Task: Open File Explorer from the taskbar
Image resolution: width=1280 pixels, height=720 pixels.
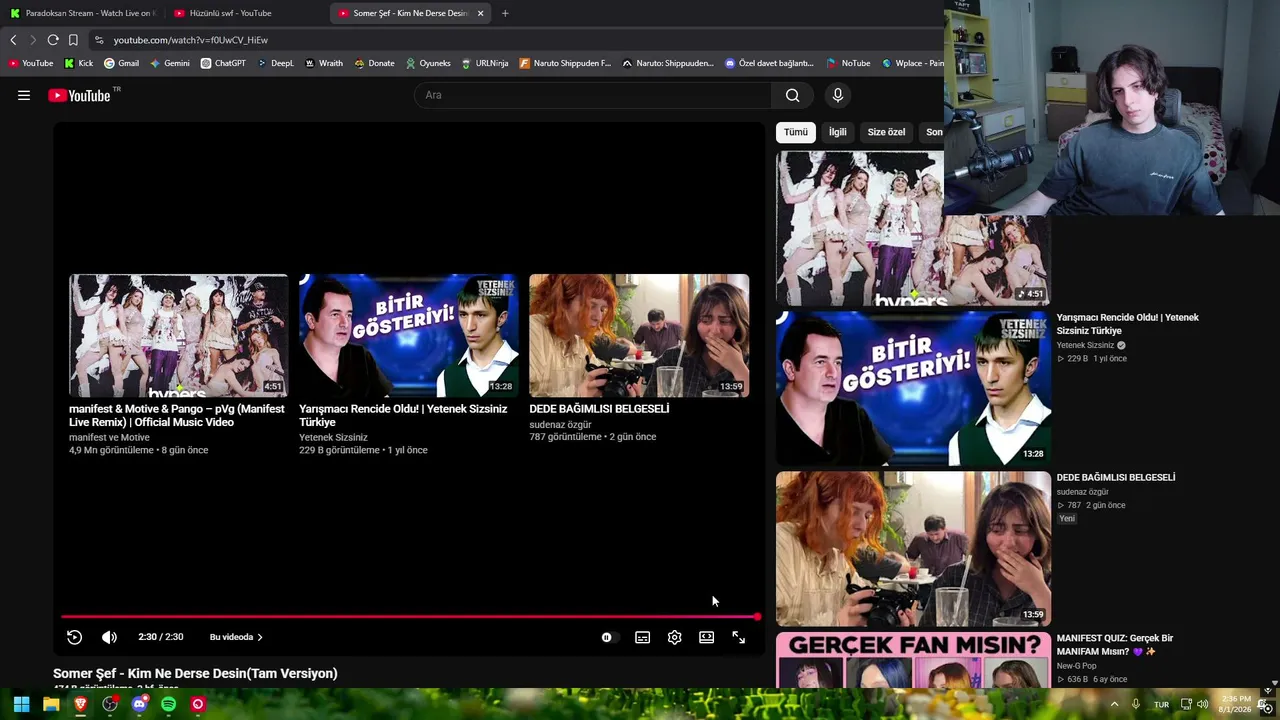Action: [x=51, y=704]
